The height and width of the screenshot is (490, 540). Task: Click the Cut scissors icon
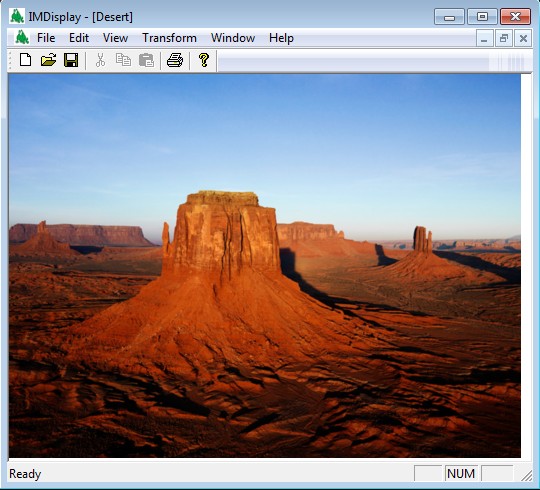tap(100, 60)
